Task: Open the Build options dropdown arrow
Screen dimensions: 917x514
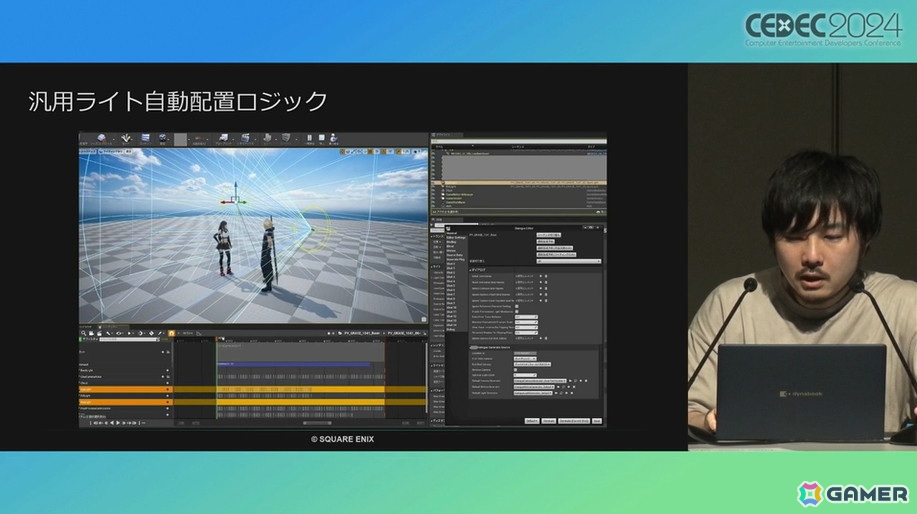Action: (277, 139)
